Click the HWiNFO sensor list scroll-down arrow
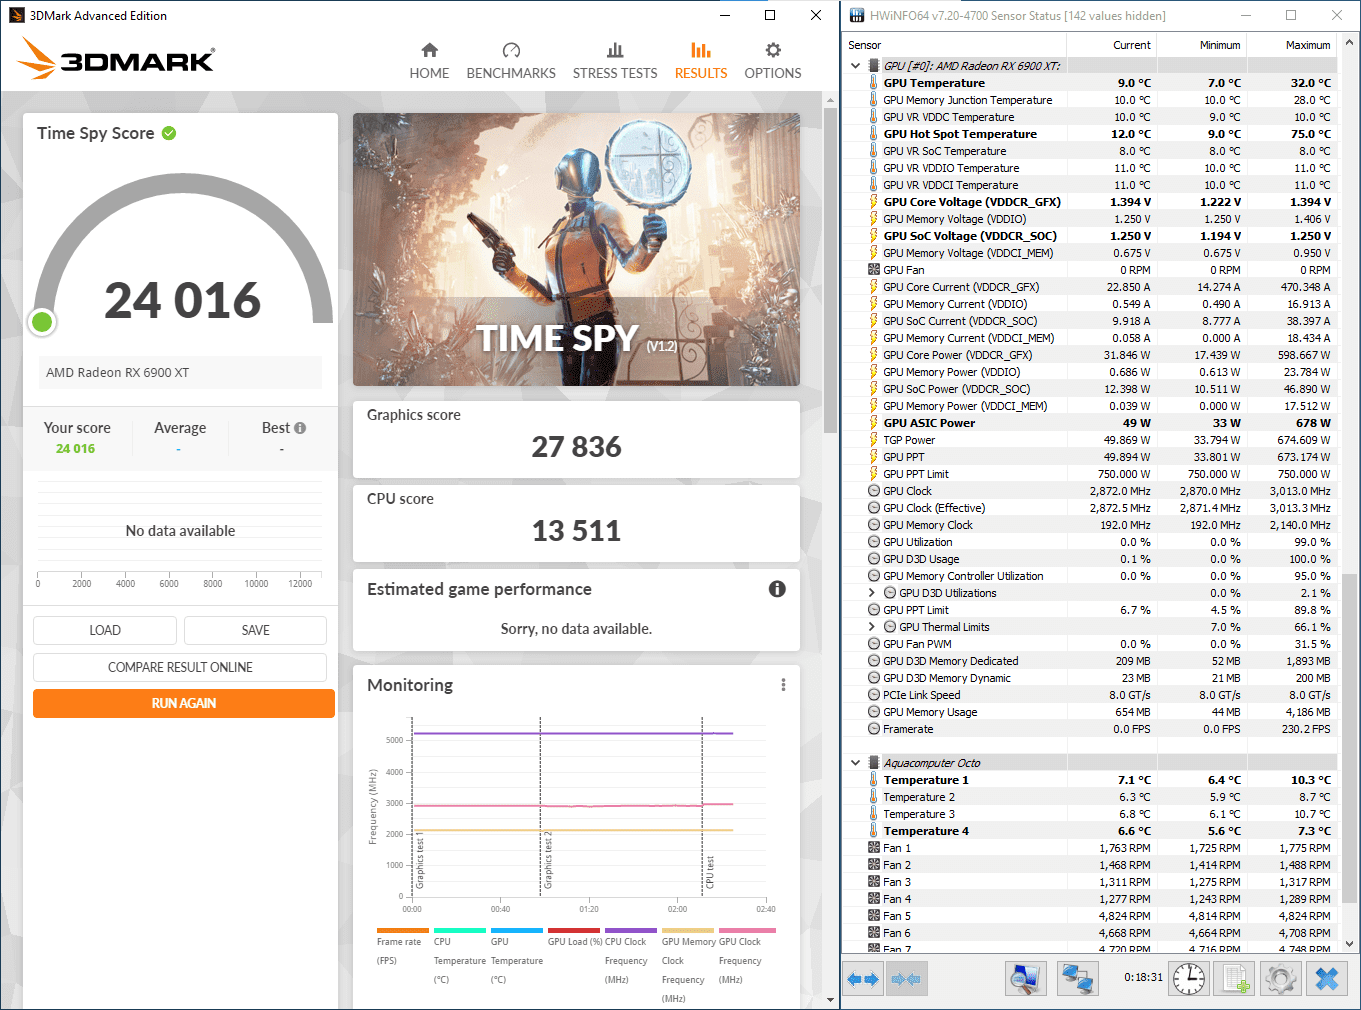 1350,943
